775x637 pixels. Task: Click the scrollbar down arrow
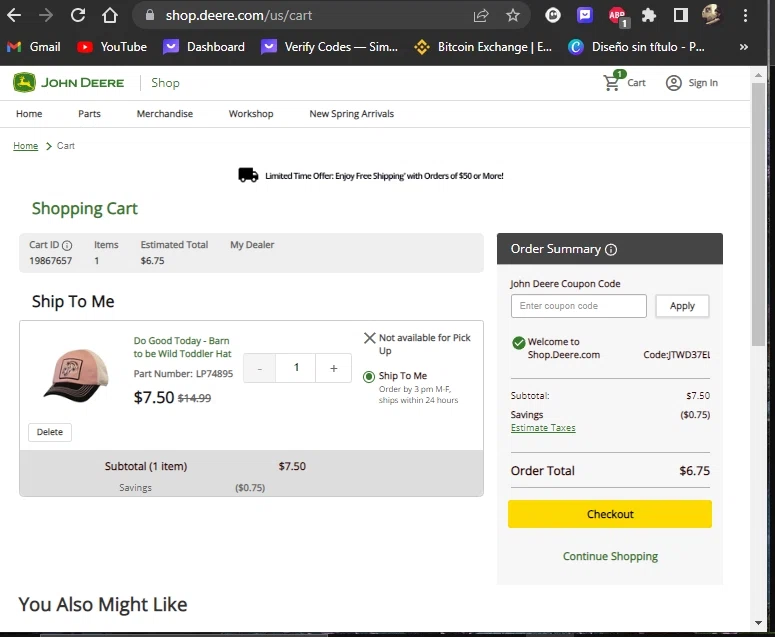click(x=758, y=623)
